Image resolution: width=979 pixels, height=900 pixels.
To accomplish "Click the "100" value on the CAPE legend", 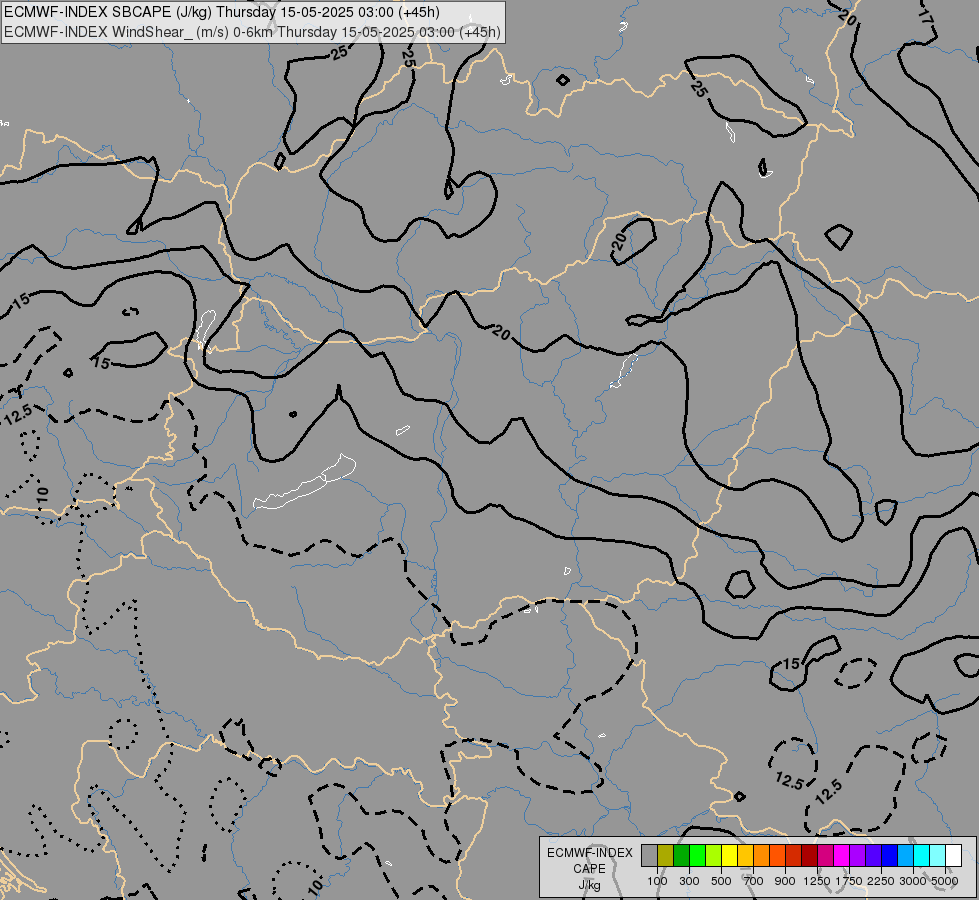I will tap(657, 881).
